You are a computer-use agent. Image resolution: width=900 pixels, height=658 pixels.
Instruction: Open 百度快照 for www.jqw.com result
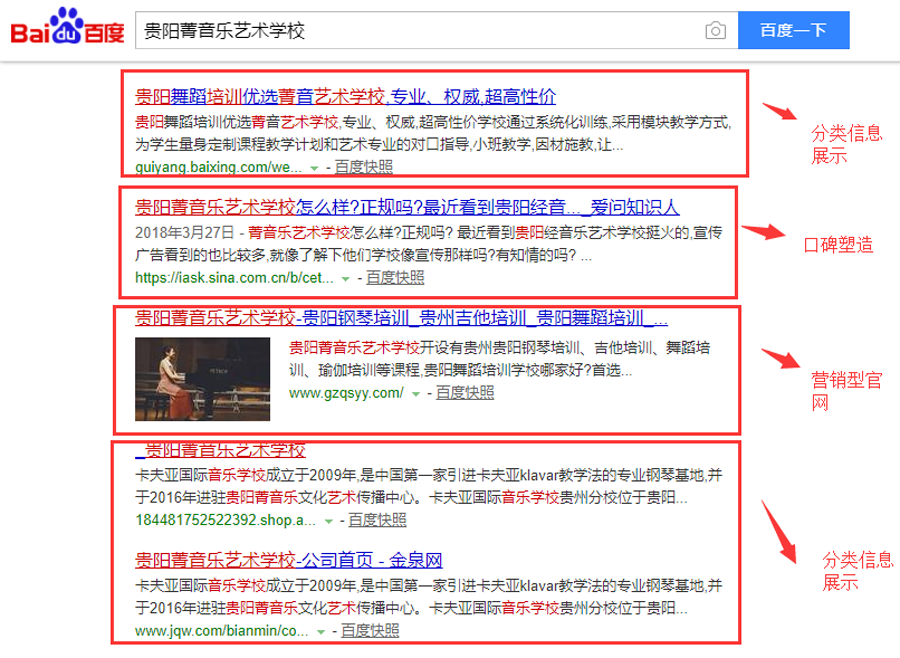pyautogui.click(x=370, y=631)
